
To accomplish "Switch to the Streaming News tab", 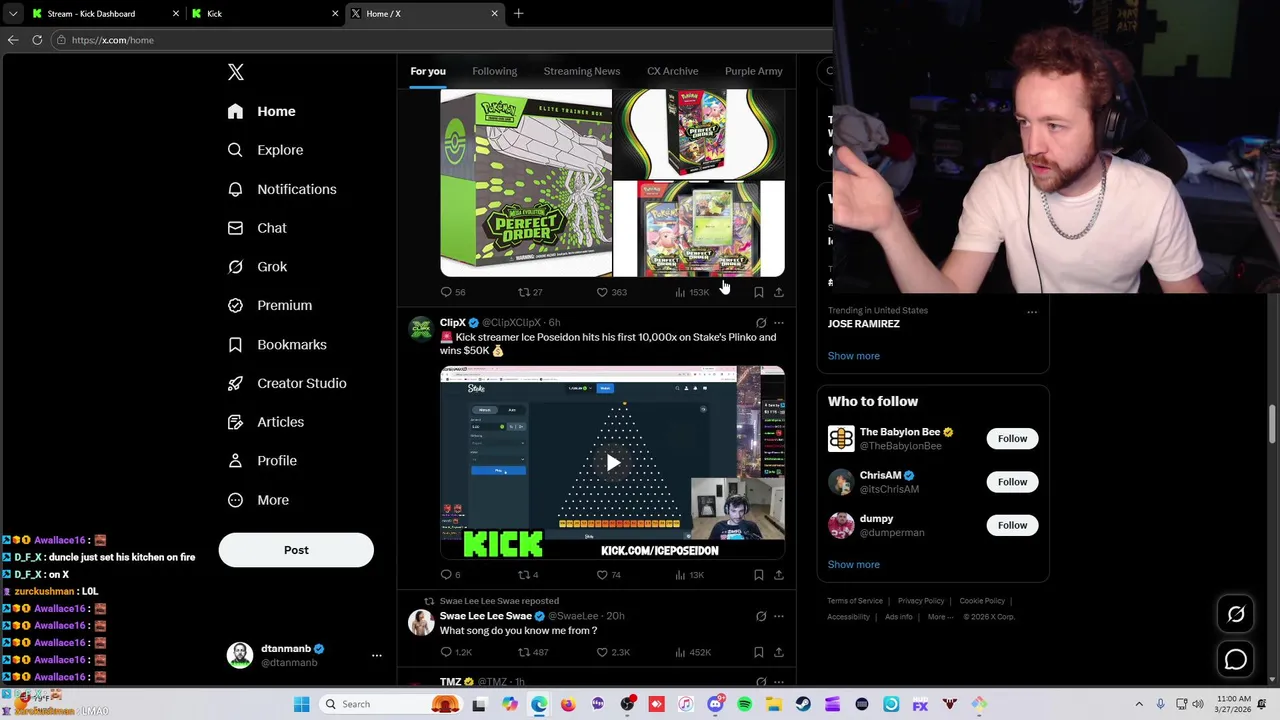I will tap(582, 71).
